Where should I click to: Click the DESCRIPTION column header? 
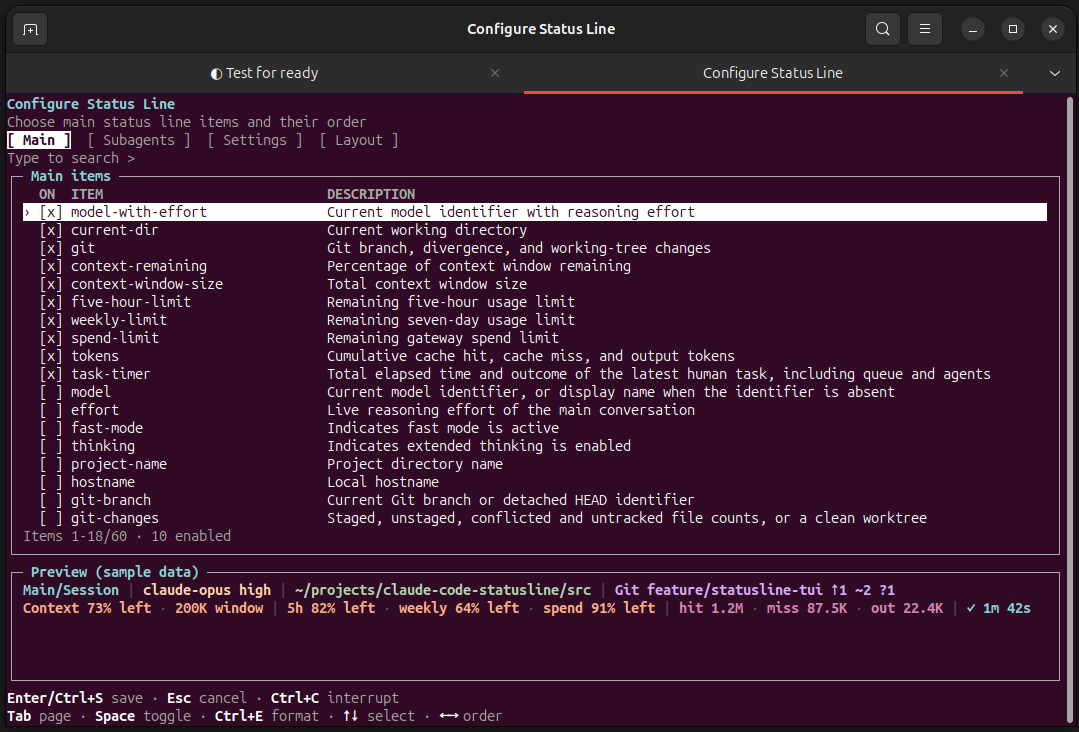click(371, 194)
